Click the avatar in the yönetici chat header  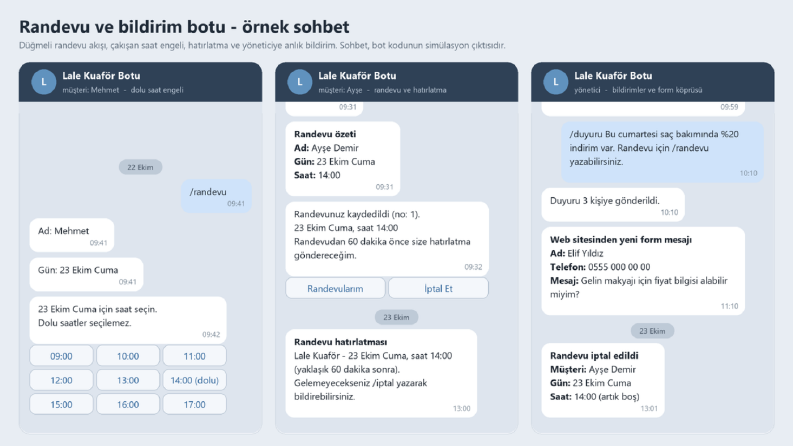pos(555,82)
